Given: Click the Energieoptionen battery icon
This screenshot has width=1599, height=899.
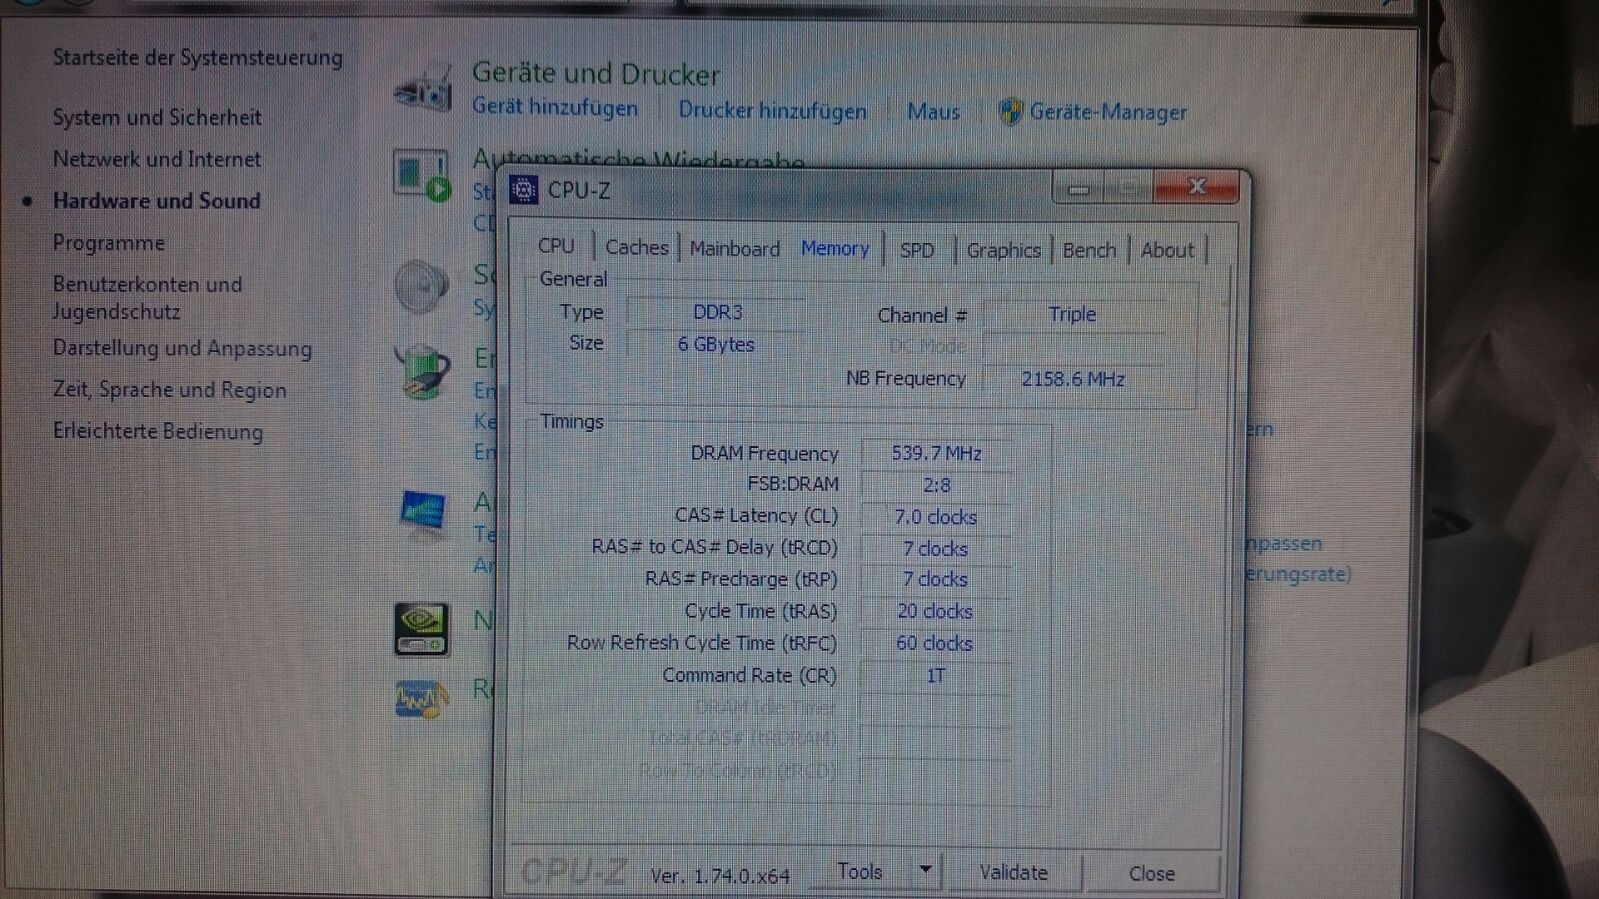Looking at the screenshot, I should (x=421, y=371).
